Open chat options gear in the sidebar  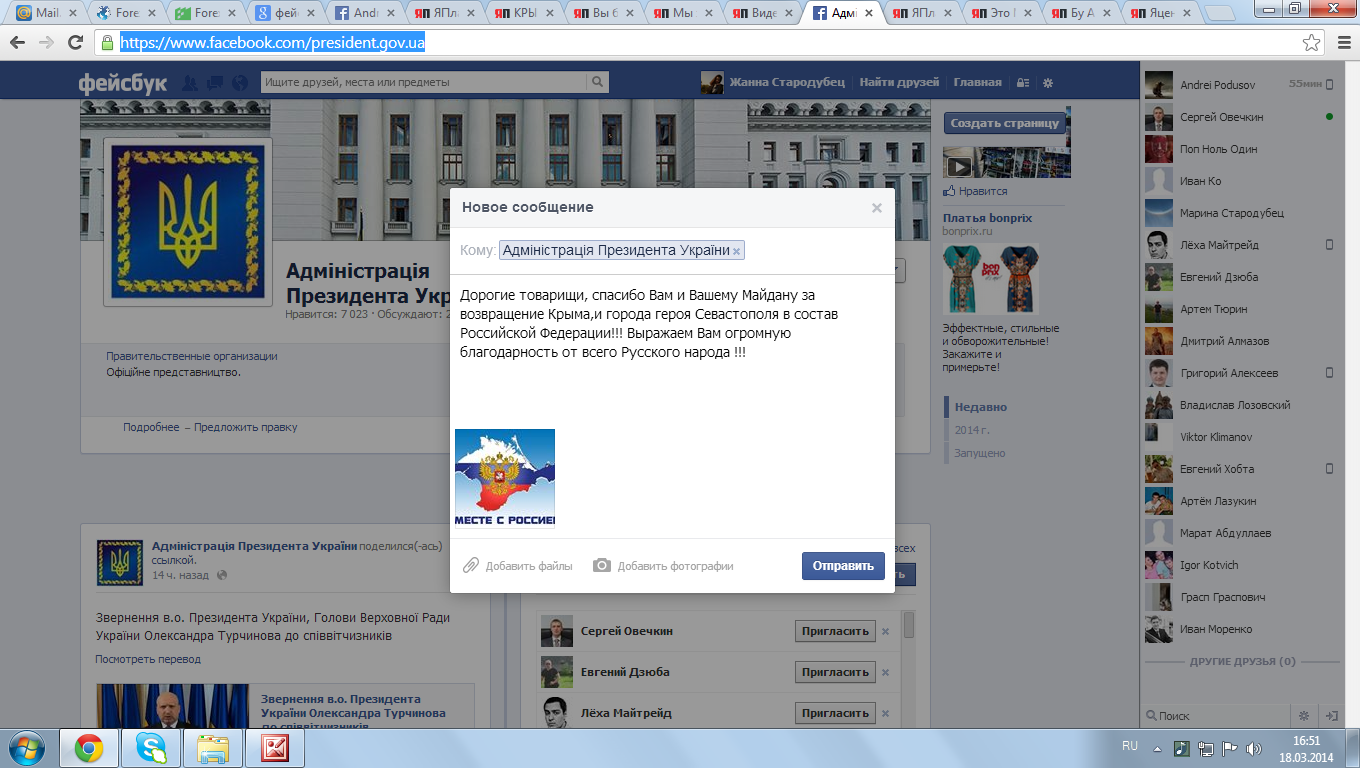point(1303,716)
